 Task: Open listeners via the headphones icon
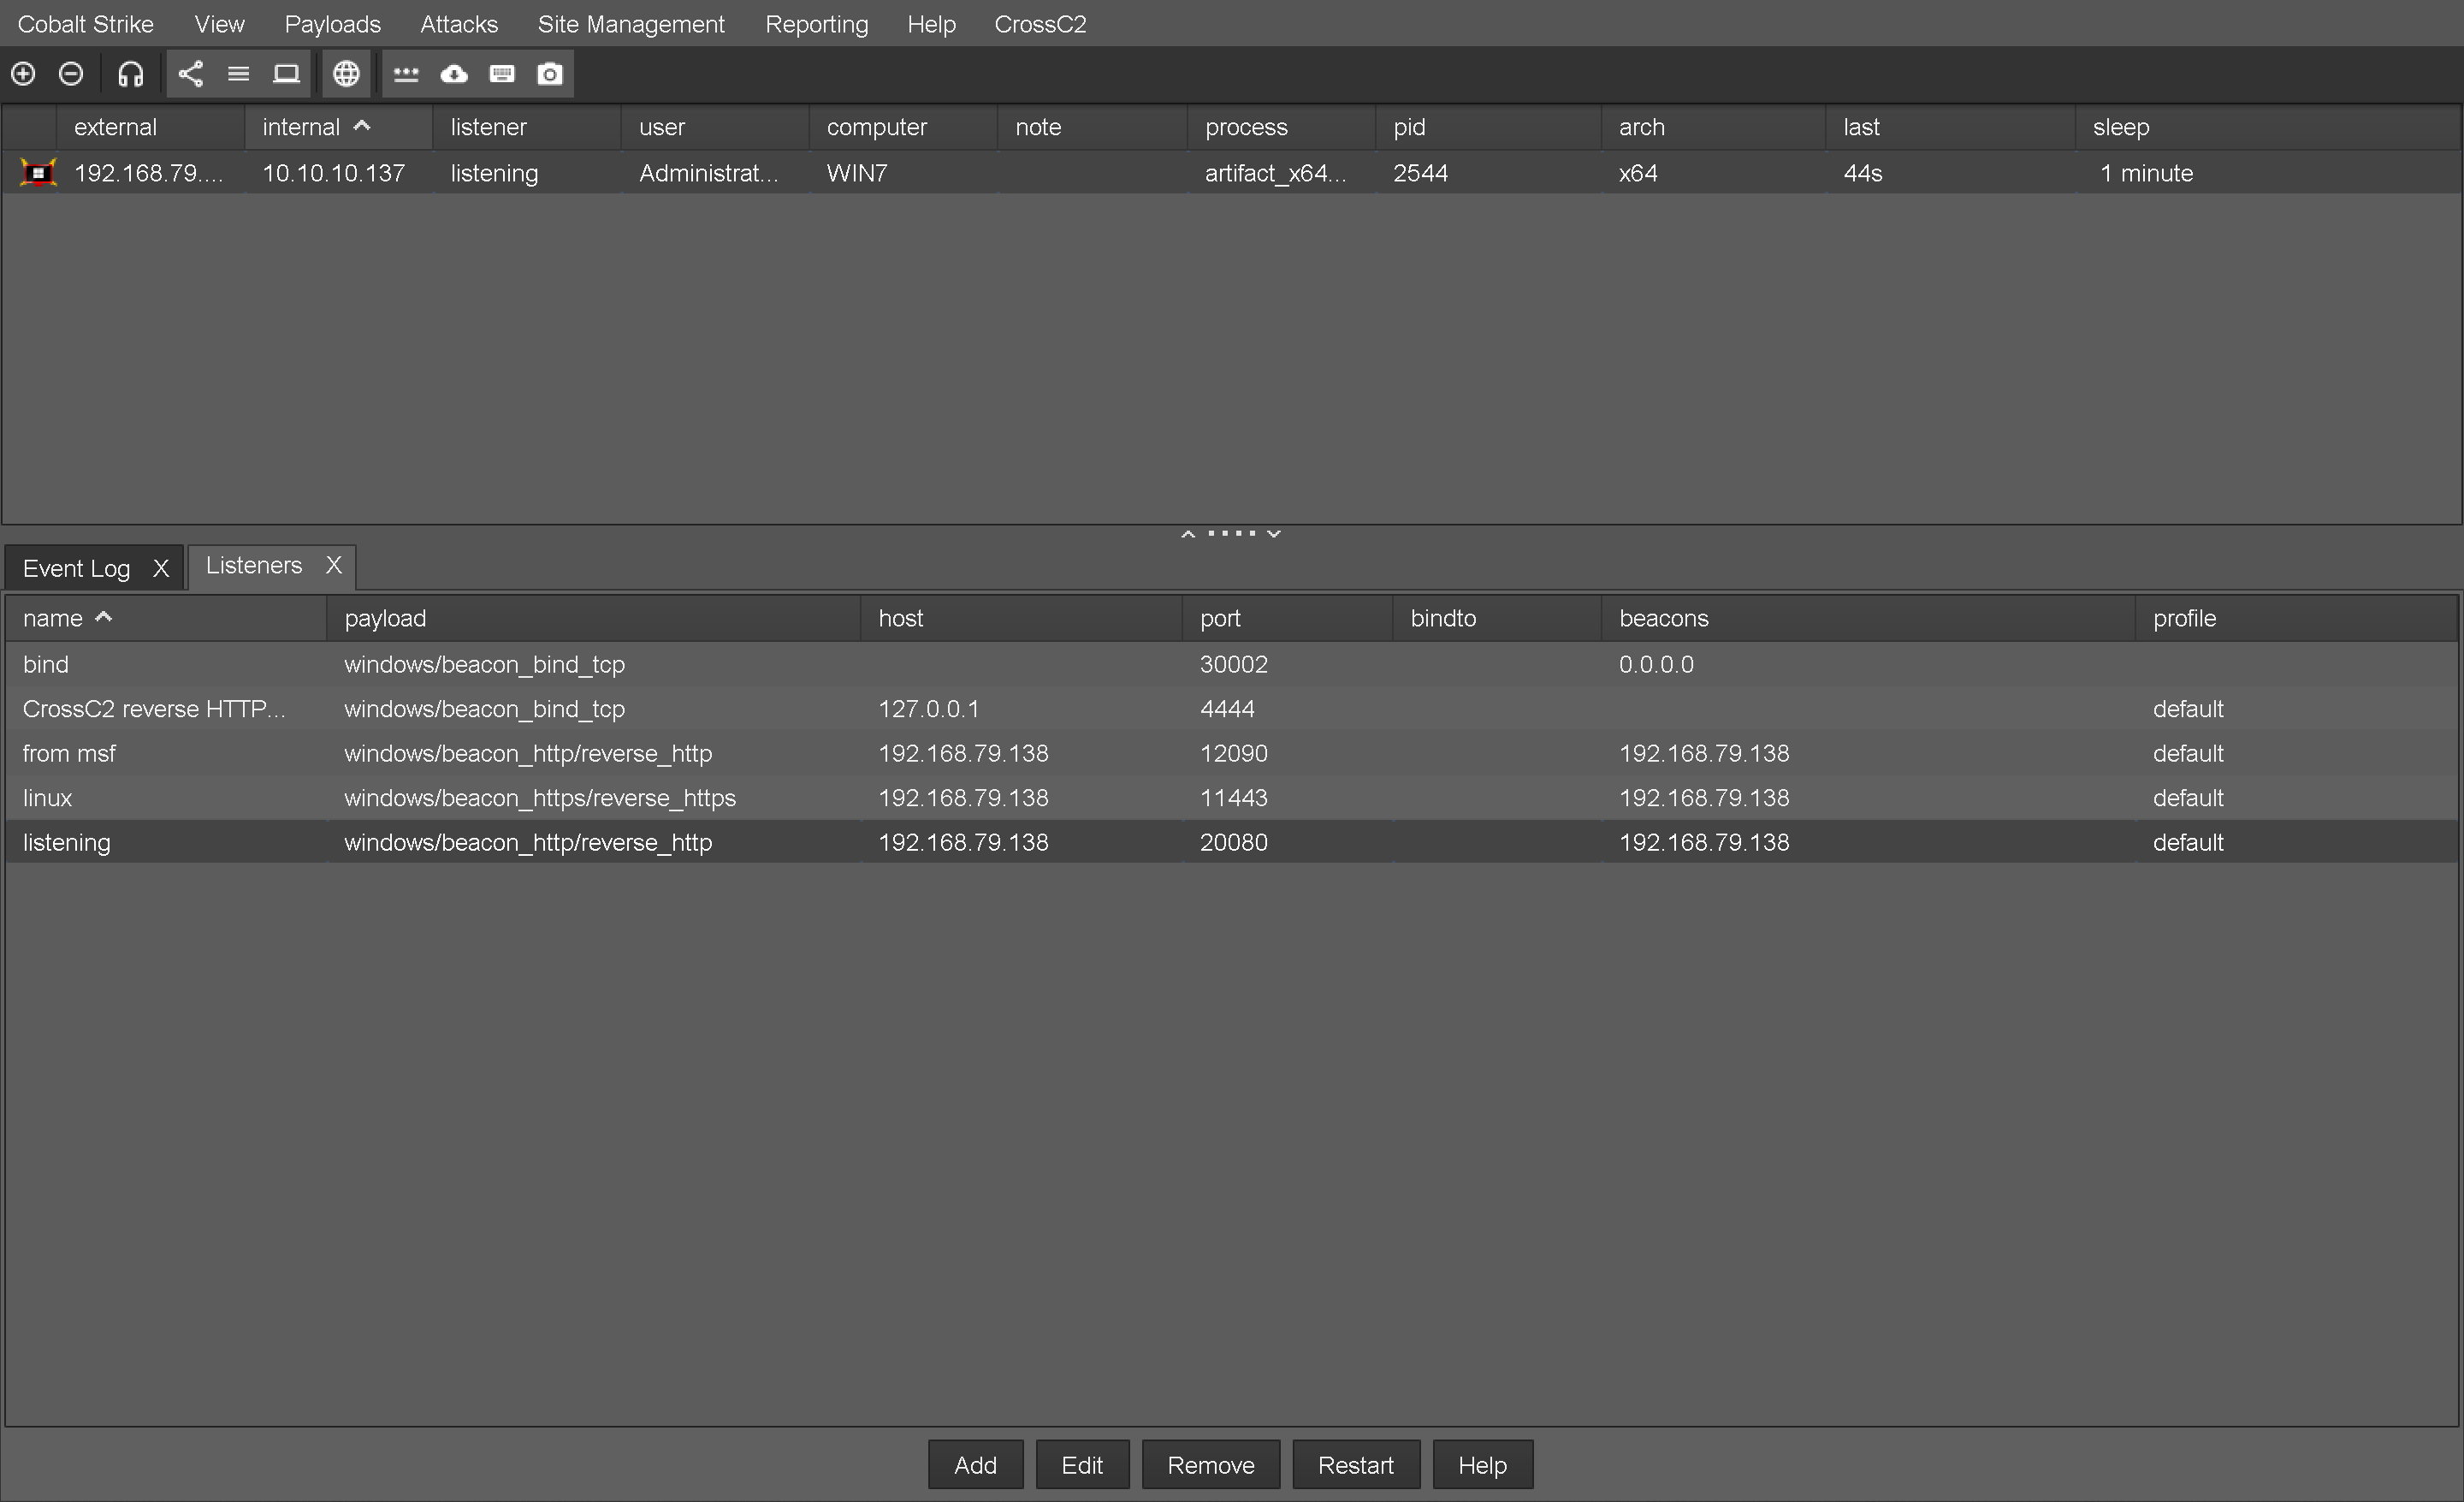pos(130,74)
